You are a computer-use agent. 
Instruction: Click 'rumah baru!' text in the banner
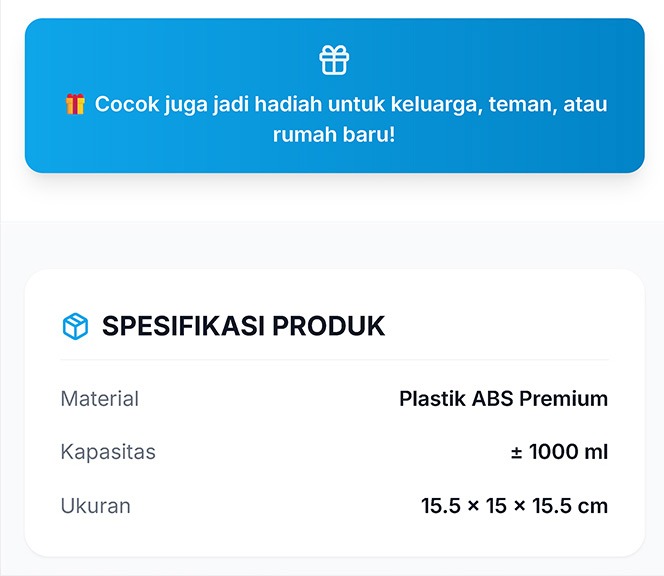point(334,134)
